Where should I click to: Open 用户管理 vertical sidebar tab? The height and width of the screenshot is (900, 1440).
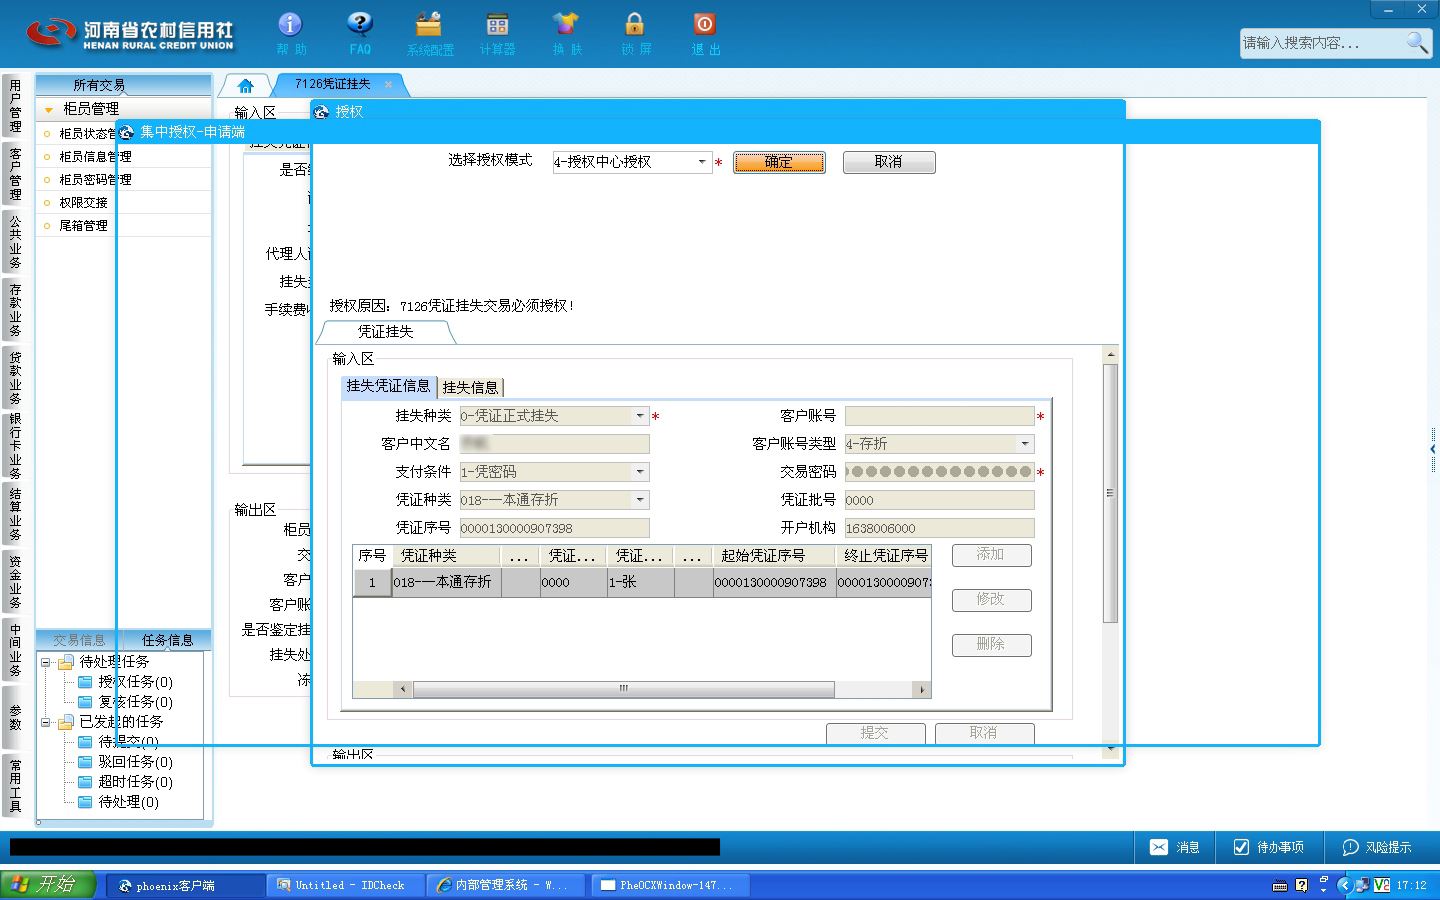14,106
